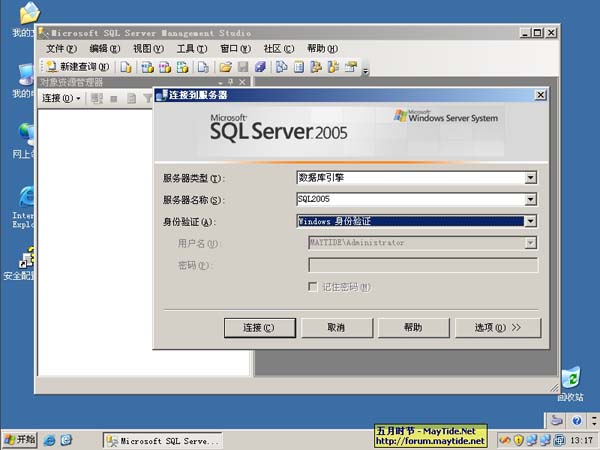Click the 连接 (Connect) button in dialog
600x450 pixels.
[x=260, y=327]
